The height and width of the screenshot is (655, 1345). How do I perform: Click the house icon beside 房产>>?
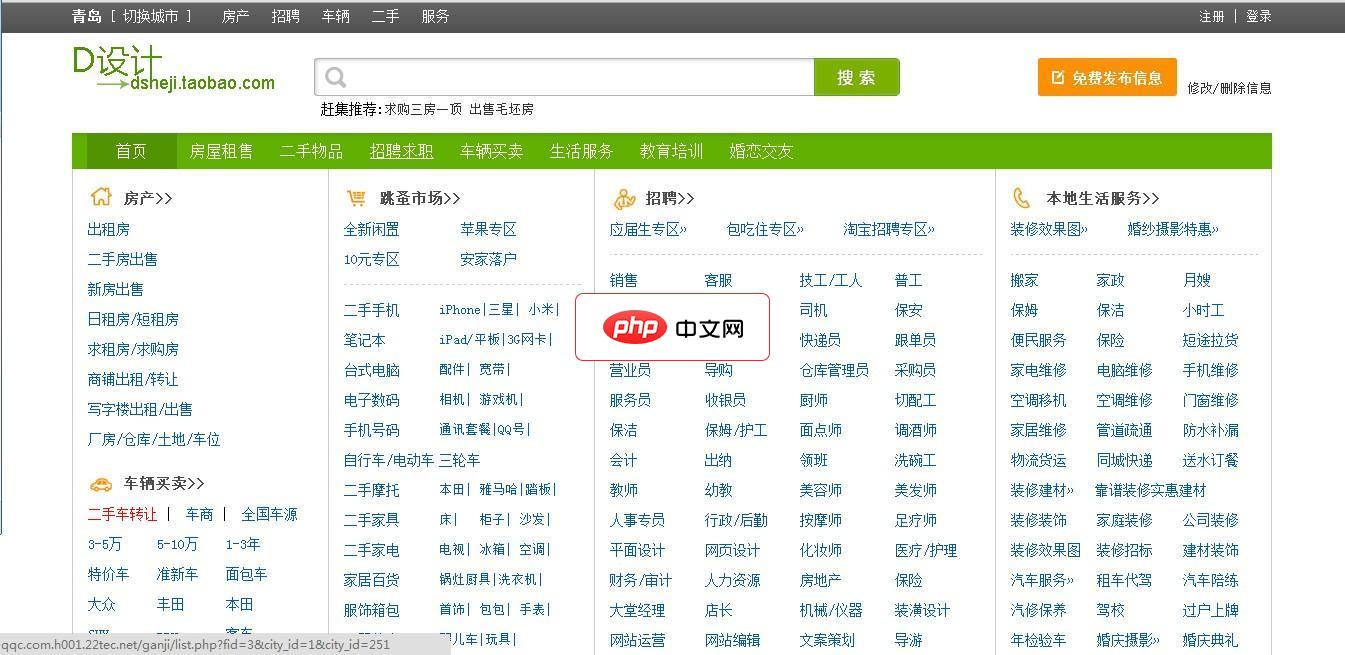101,197
